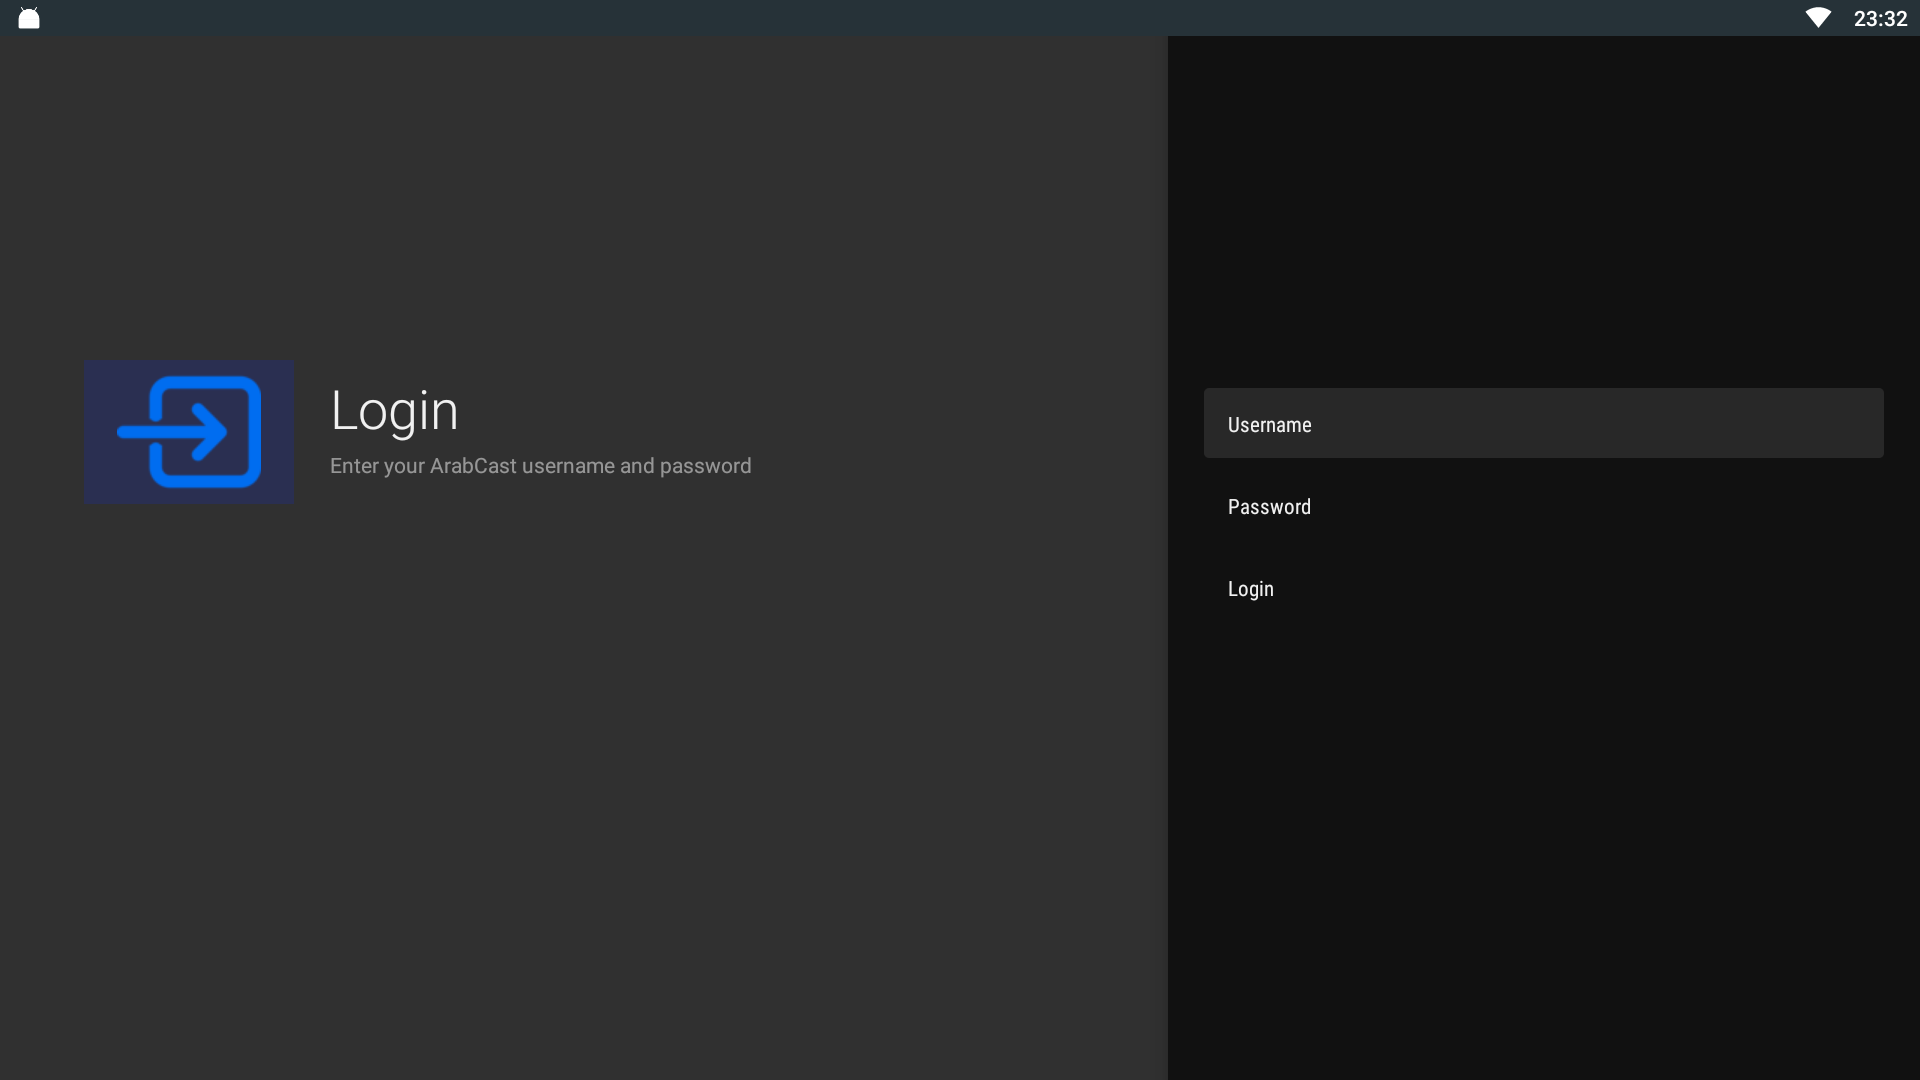
Task: Click the ArabCast username and password description
Action: pos(540,466)
